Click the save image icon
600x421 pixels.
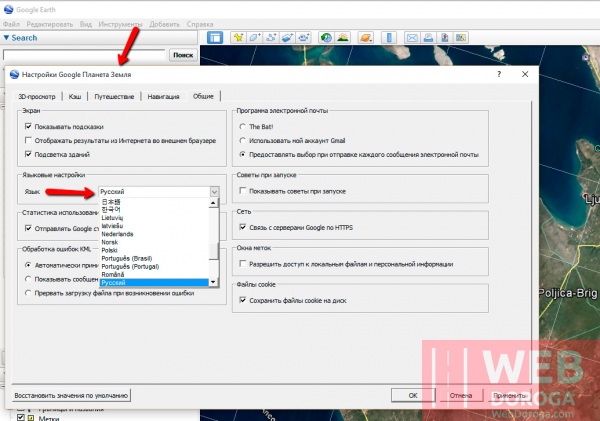click(x=445, y=38)
